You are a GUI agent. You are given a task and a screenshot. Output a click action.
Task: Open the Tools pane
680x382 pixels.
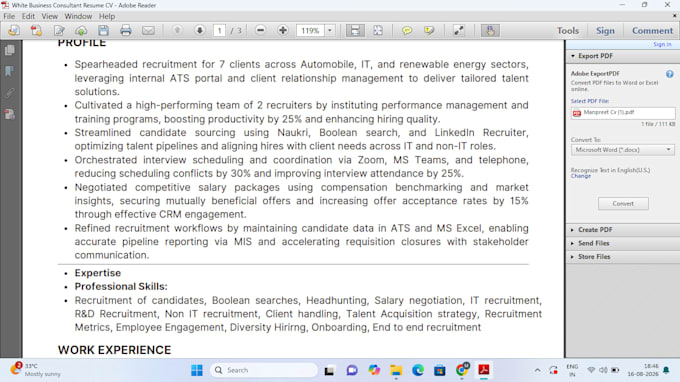(568, 31)
